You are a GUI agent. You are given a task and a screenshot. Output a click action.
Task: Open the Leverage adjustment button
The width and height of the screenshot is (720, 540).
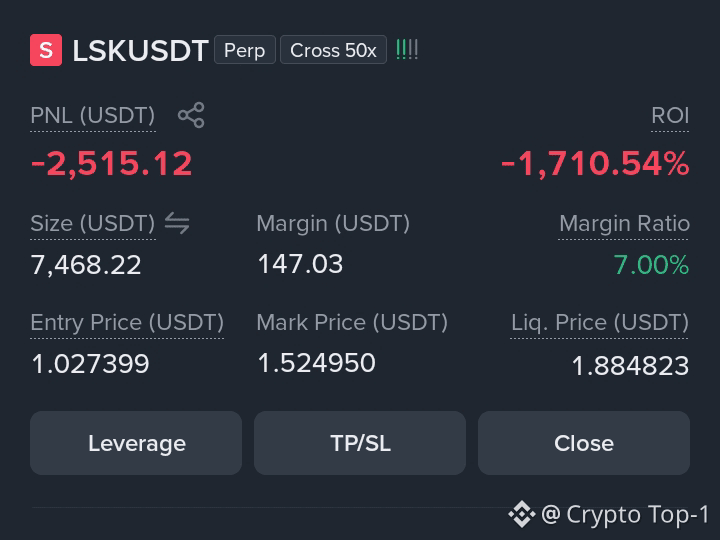[136, 443]
